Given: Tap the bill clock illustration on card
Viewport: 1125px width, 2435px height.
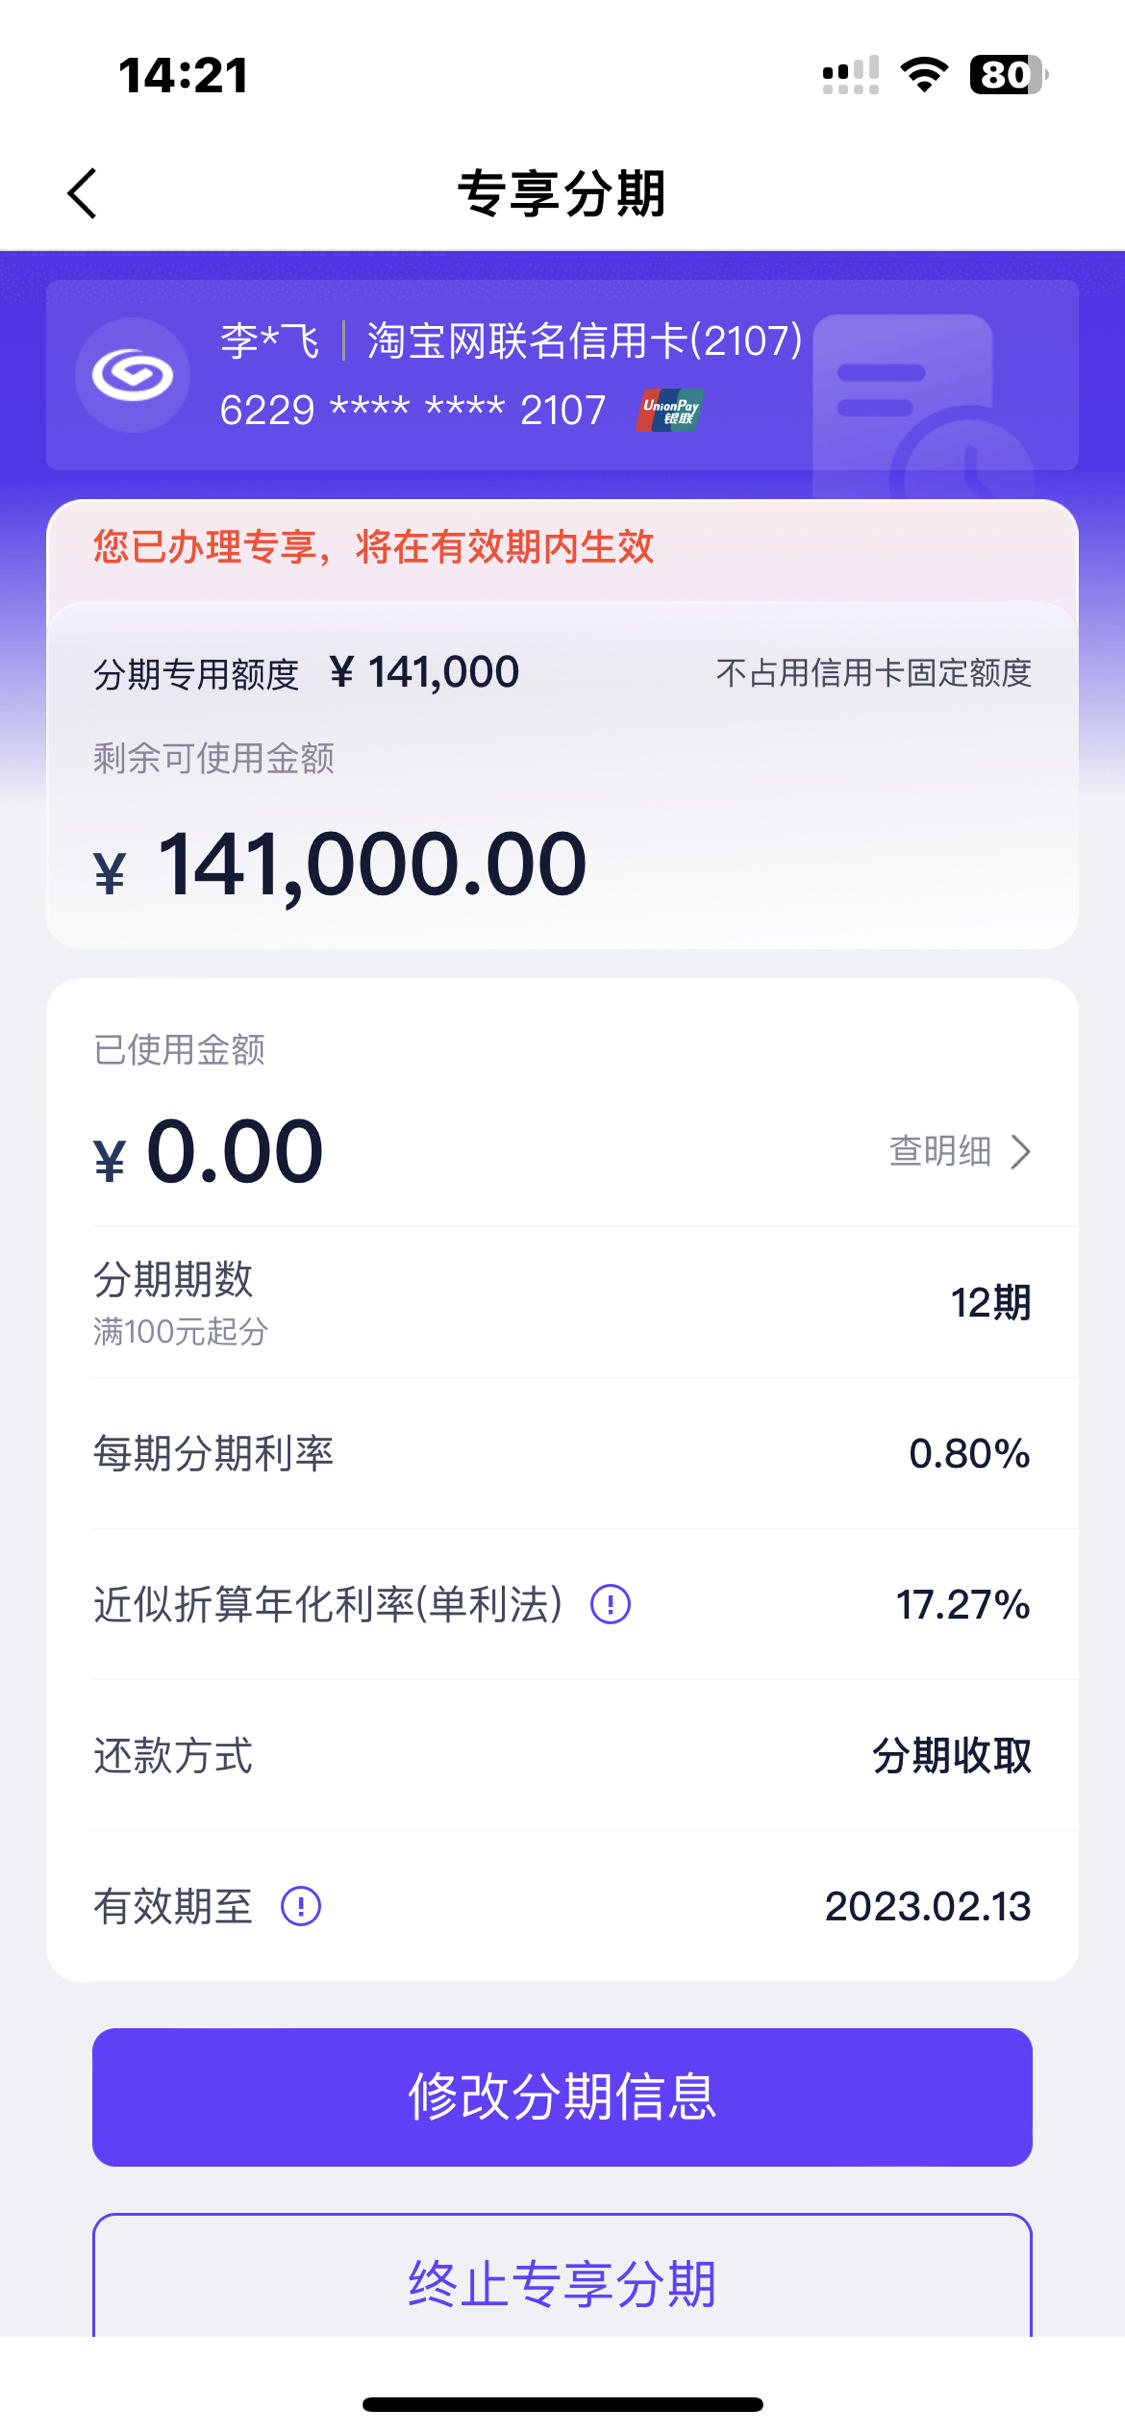Looking at the screenshot, I should coord(922,407).
